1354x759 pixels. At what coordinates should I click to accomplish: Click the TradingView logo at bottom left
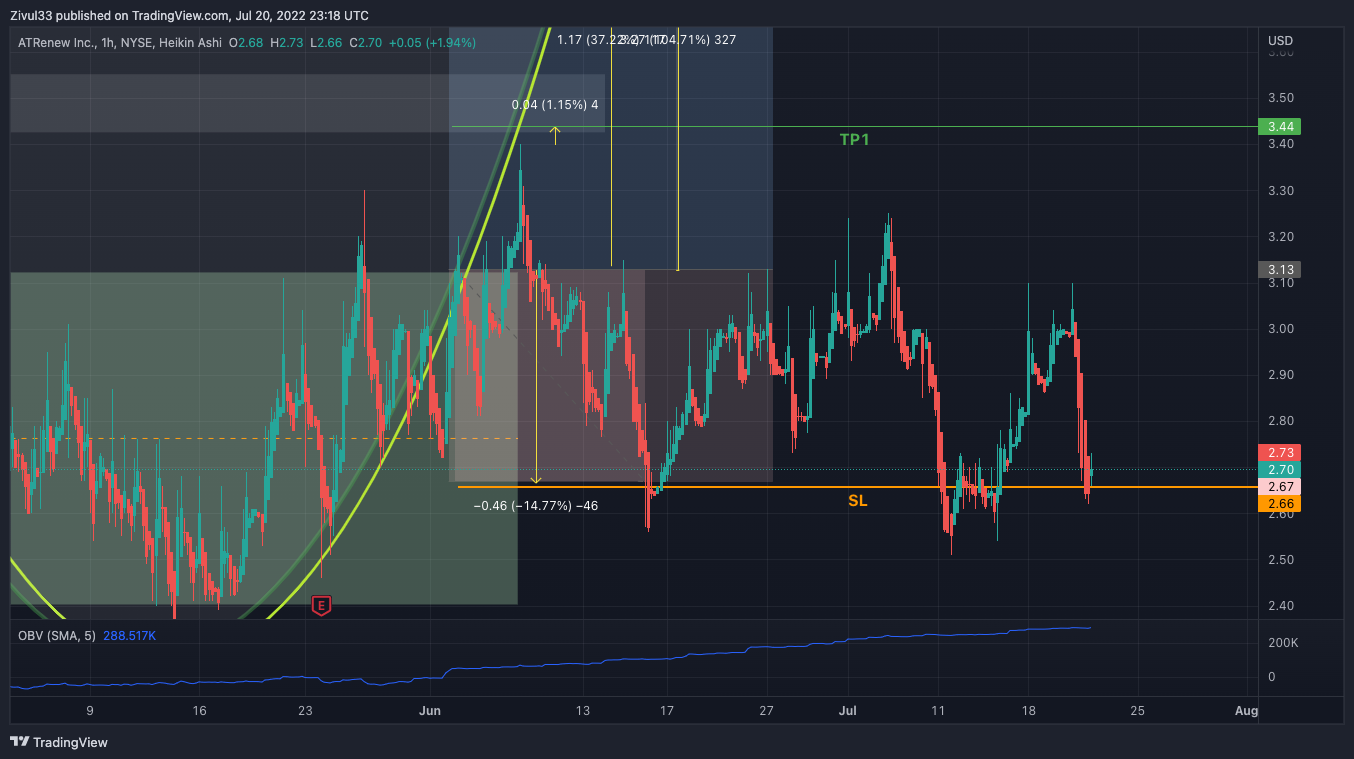point(59,742)
